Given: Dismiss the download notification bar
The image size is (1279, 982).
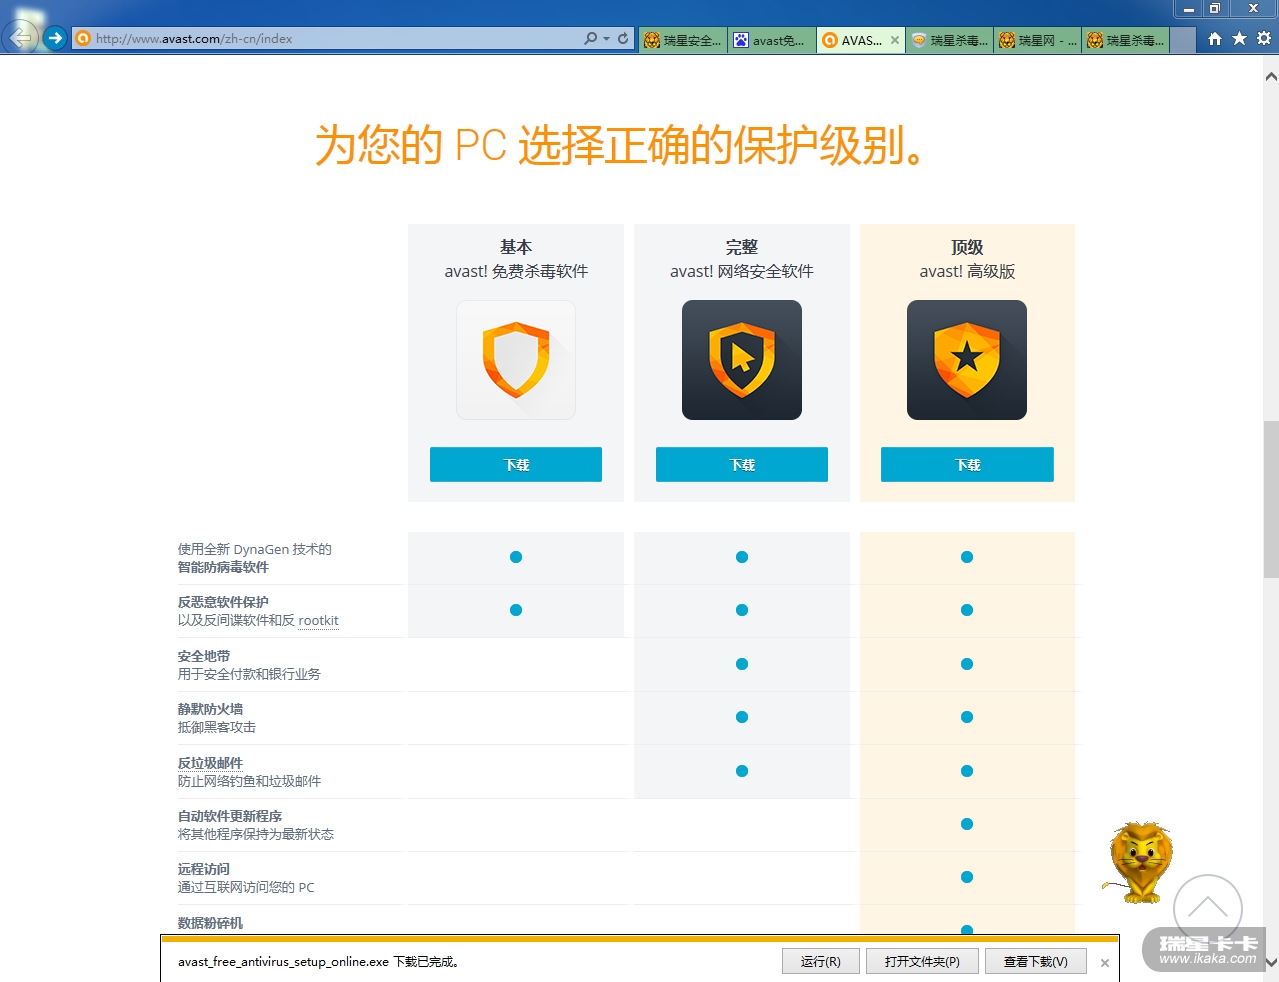Looking at the screenshot, I should point(1105,963).
